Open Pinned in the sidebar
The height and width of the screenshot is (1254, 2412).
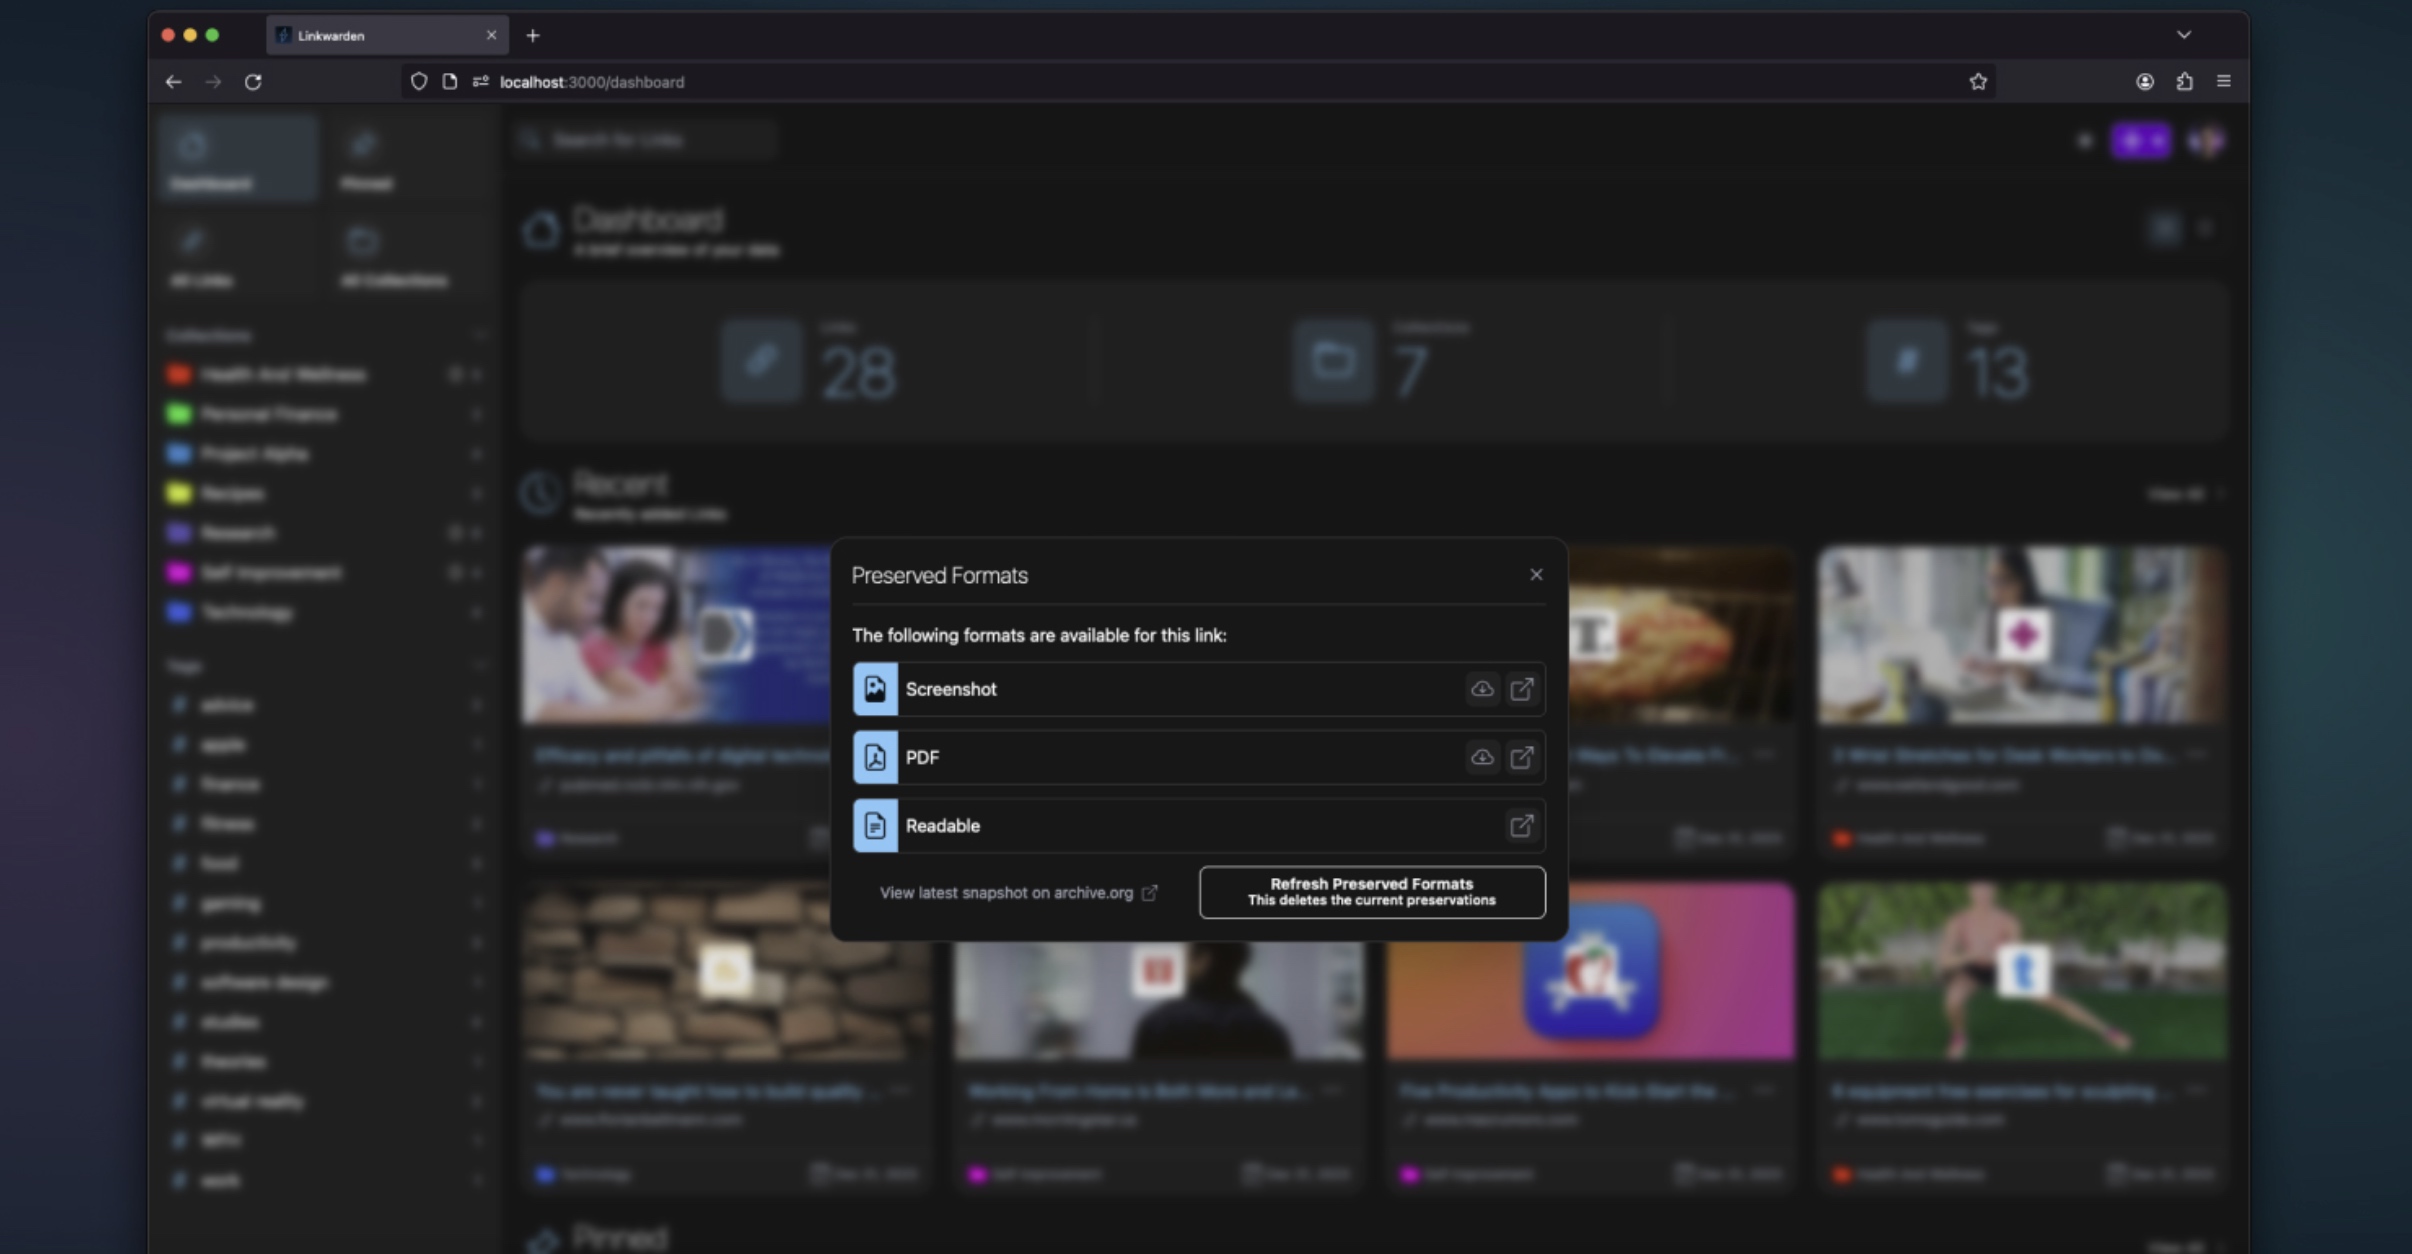coord(409,158)
